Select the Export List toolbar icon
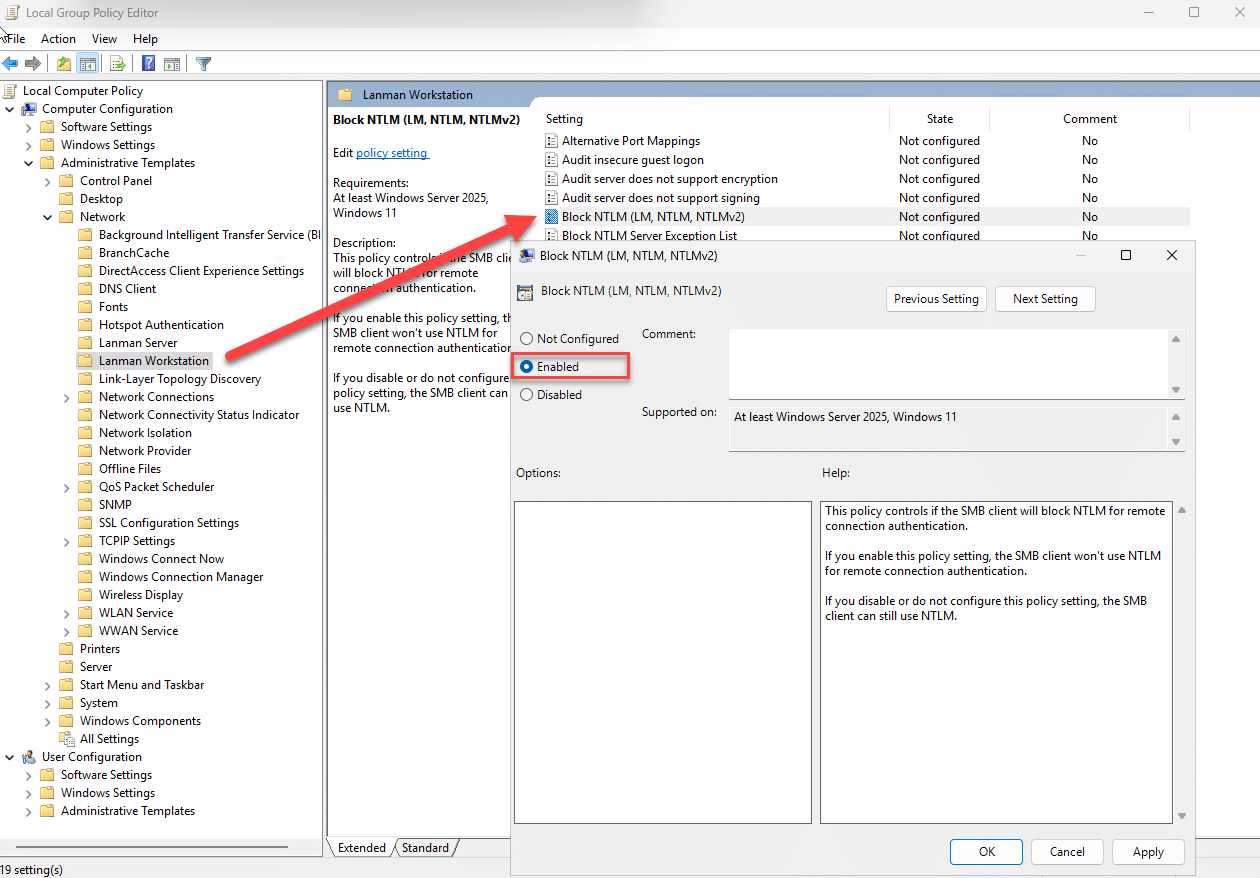This screenshot has height=878, width=1260. pyautogui.click(x=117, y=63)
